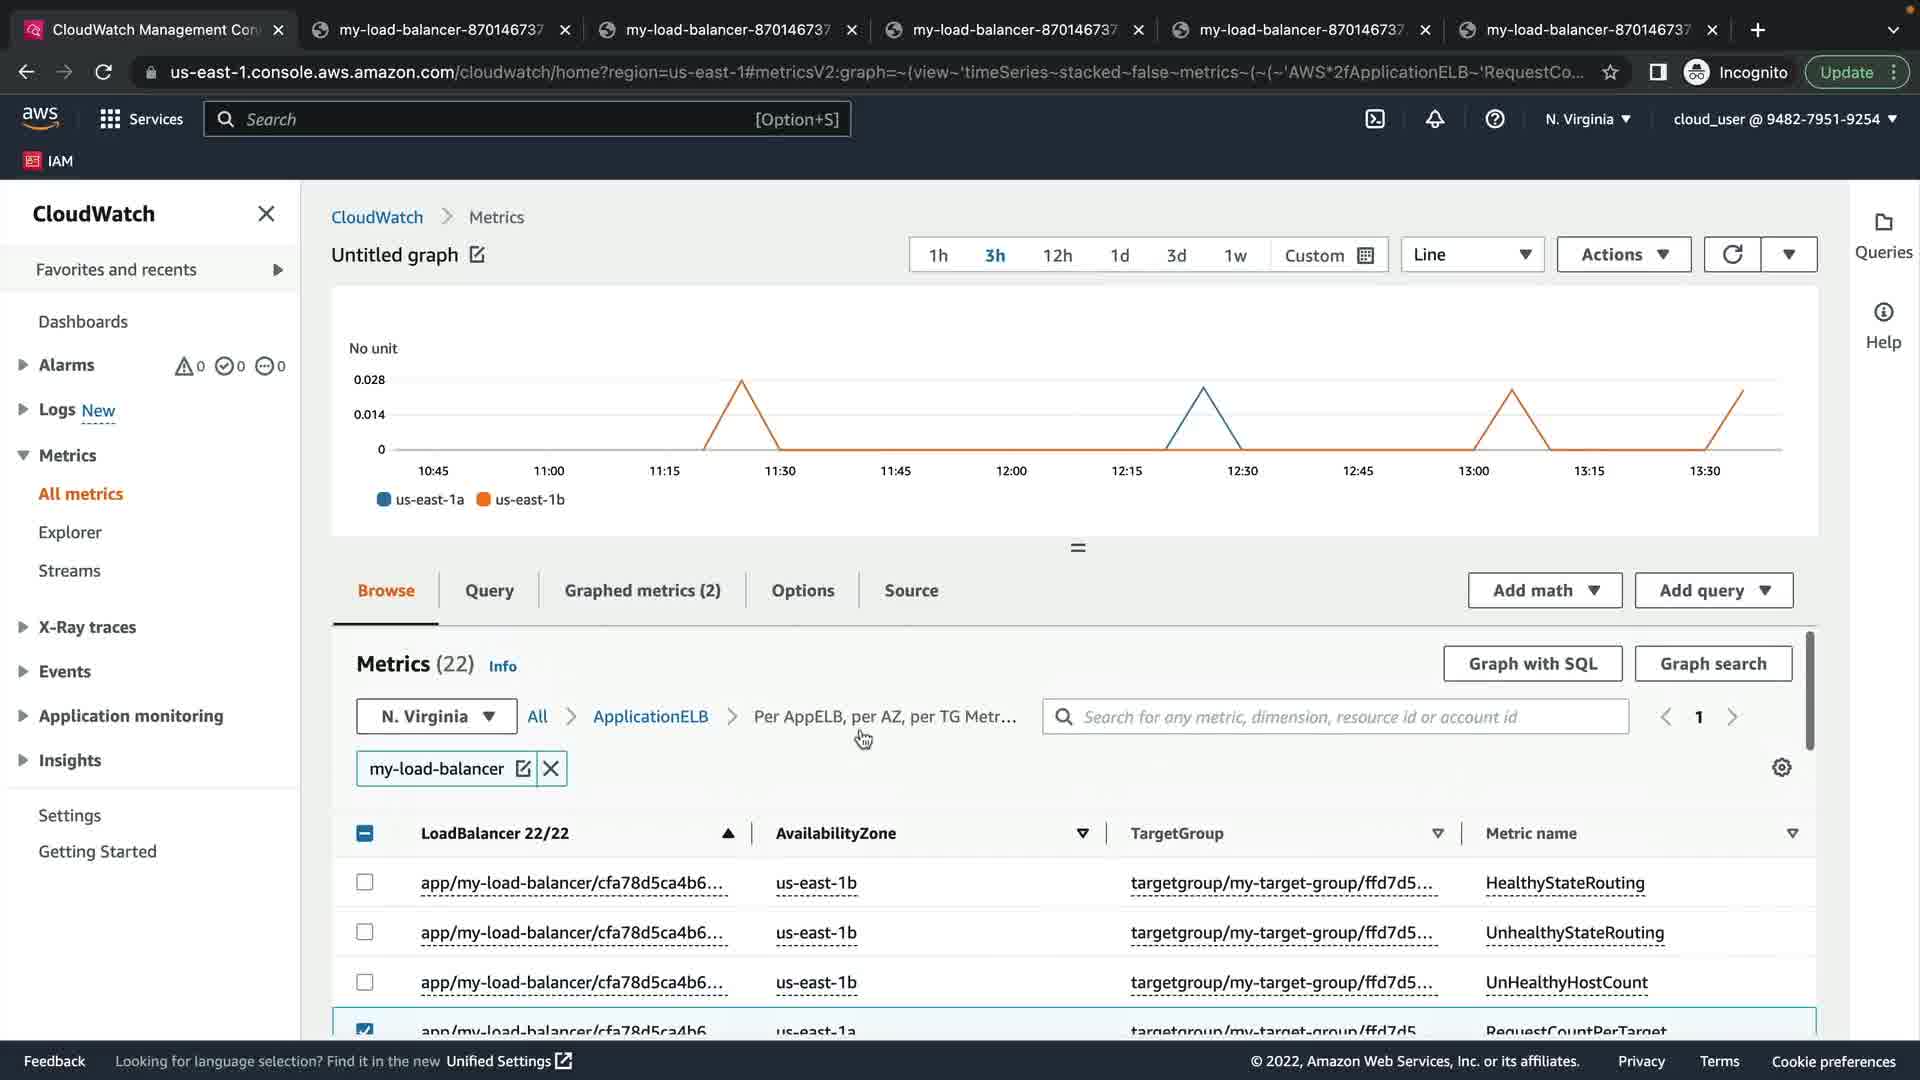Check HealthyStateRouting metric row checkbox
1920x1080 pixels.
click(365, 883)
